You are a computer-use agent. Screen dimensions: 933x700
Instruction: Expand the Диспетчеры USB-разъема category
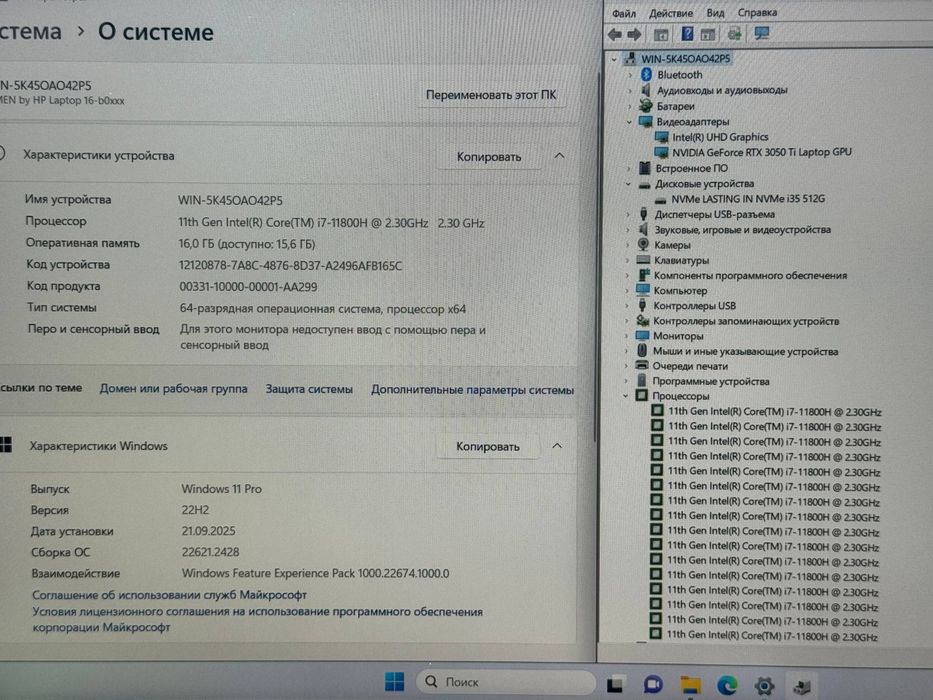[628, 214]
